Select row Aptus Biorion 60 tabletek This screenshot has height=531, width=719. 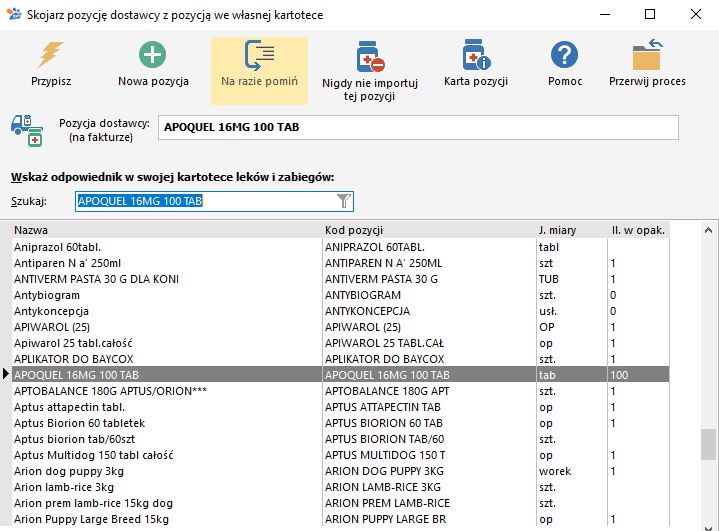(x=340, y=423)
